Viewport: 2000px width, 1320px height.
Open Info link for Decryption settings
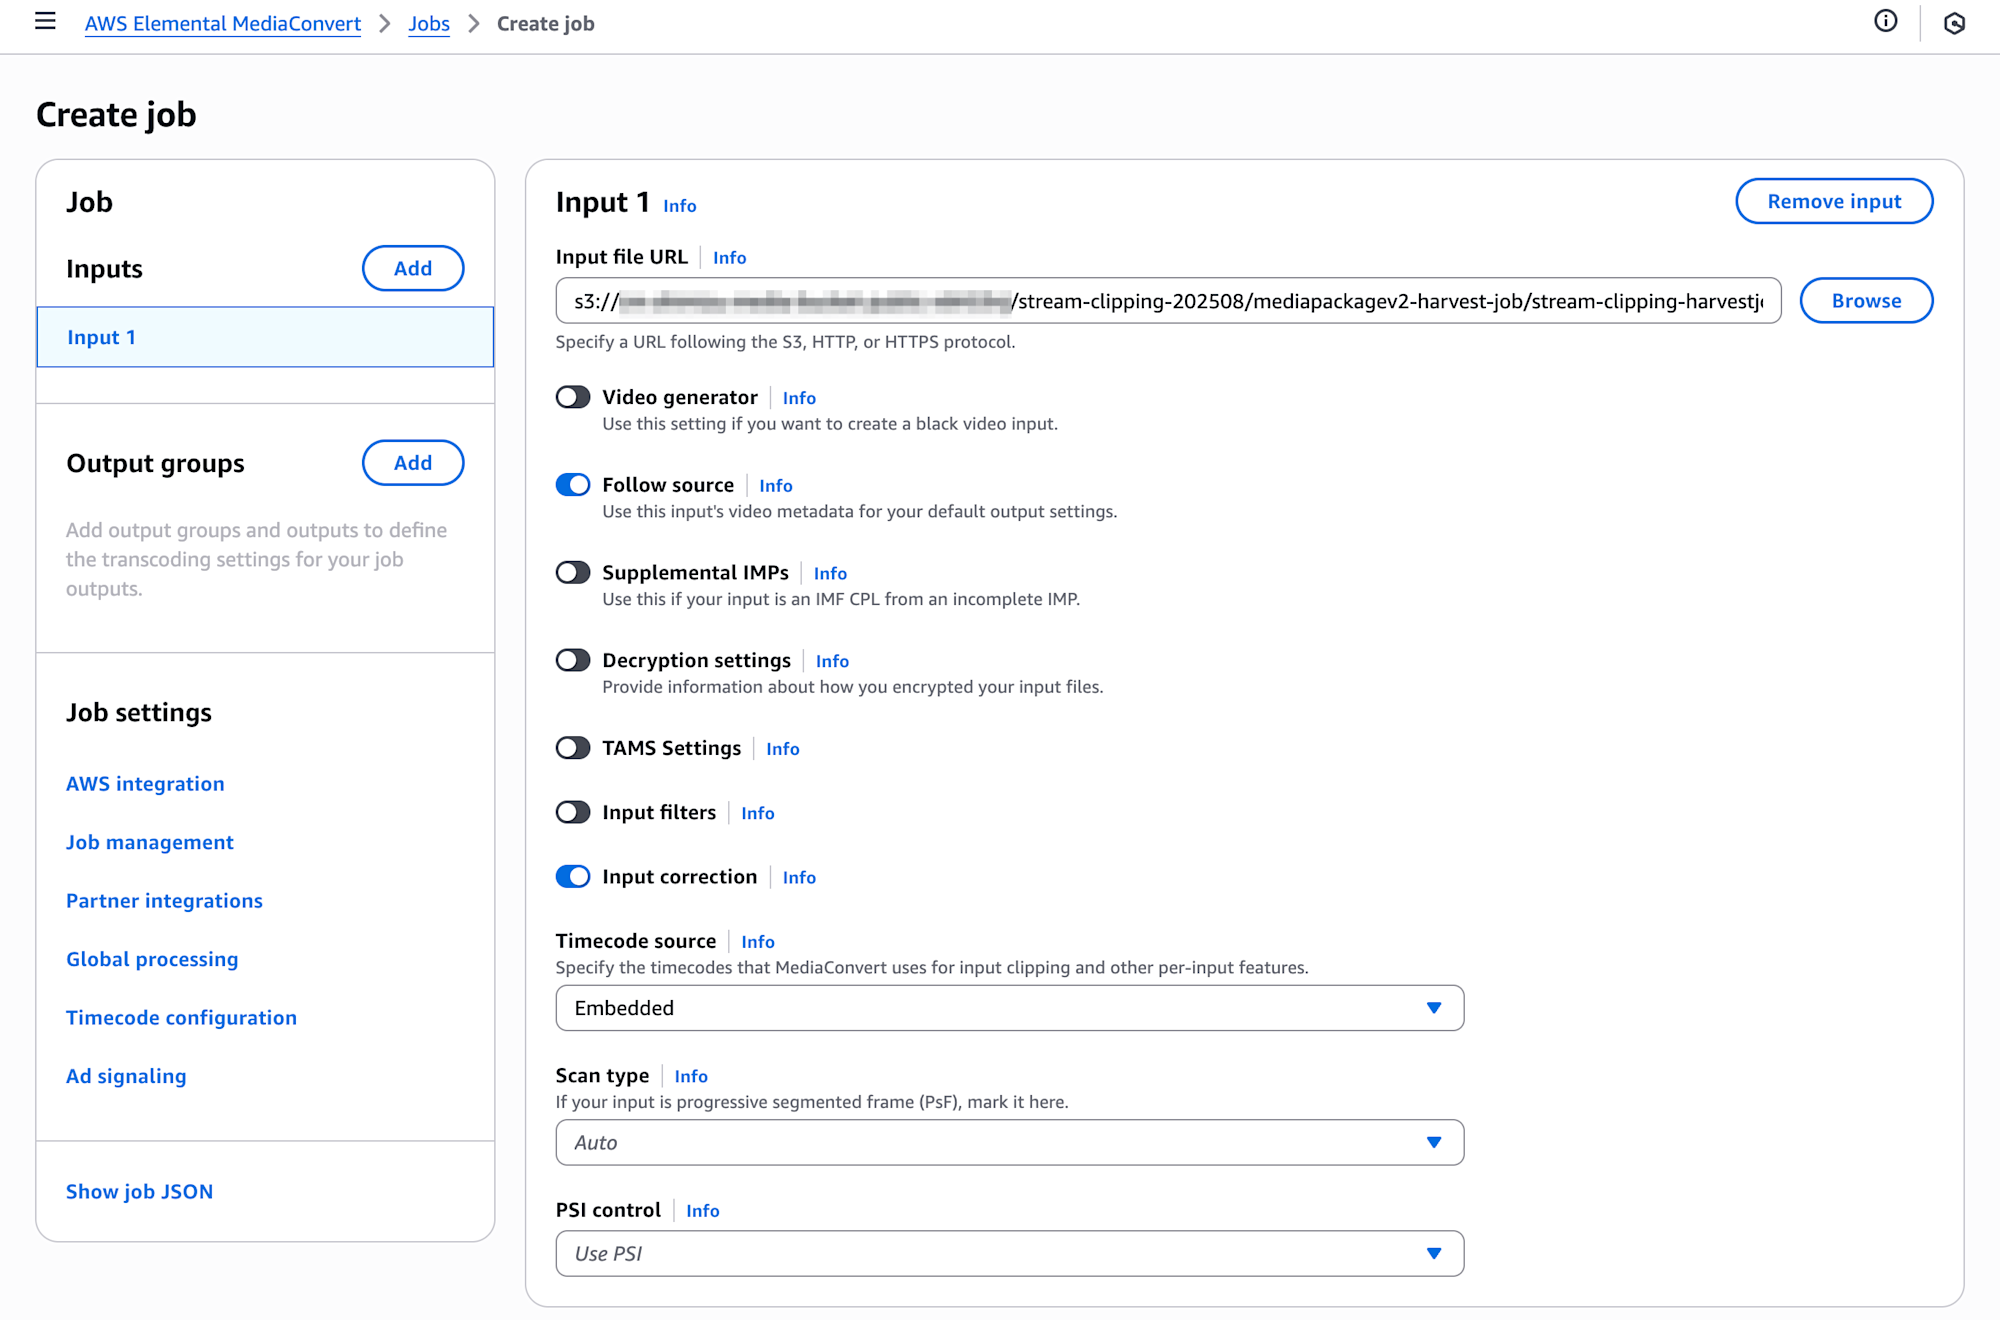coord(832,661)
